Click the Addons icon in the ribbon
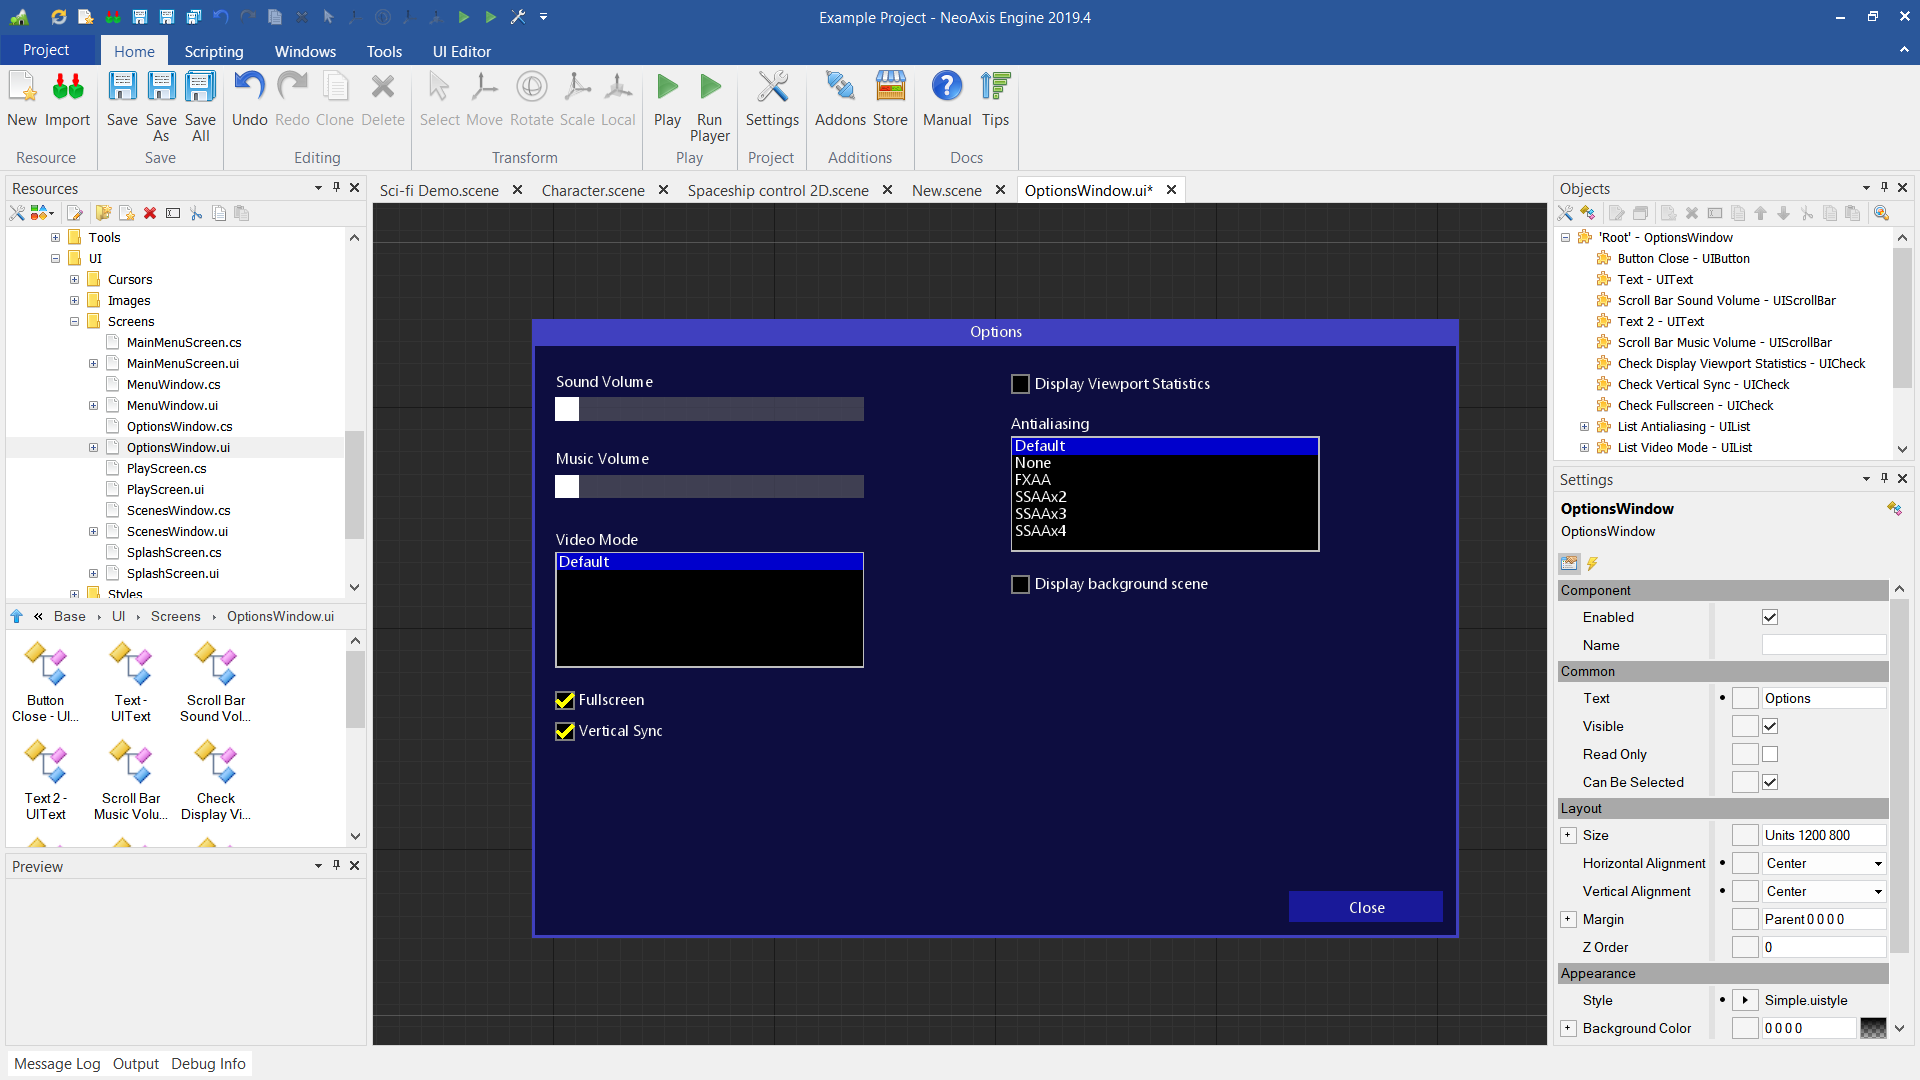Screen dimensions: 1920x1080 pyautogui.click(x=840, y=88)
